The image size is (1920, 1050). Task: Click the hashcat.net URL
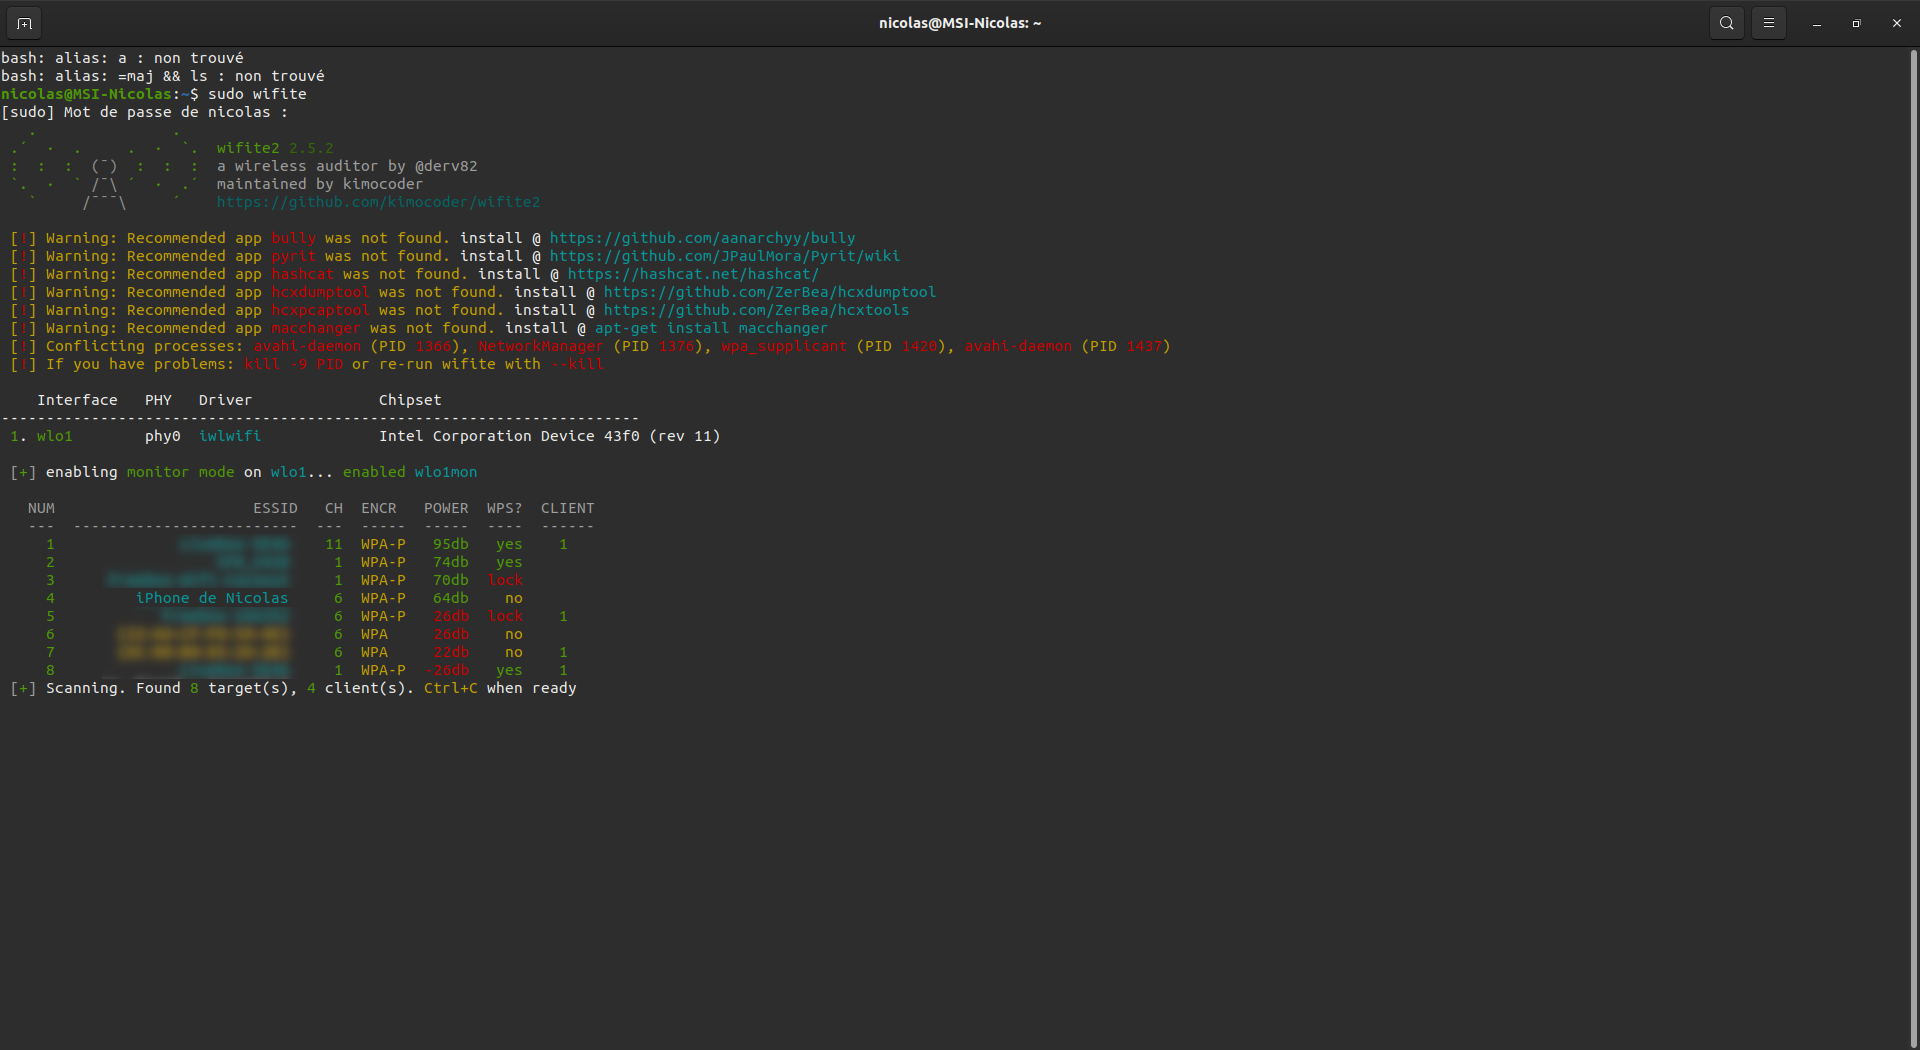click(x=693, y=274)
